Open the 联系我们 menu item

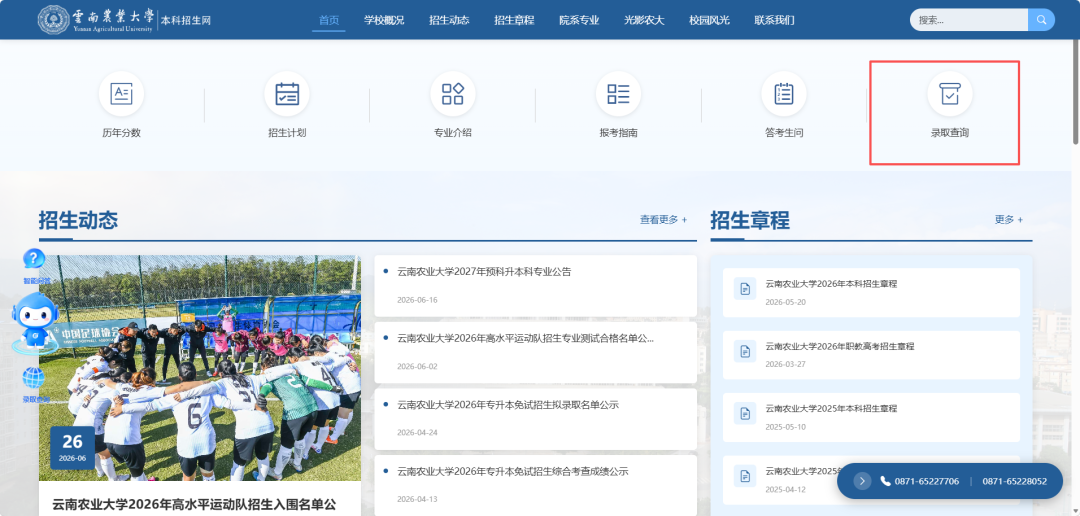tap(774, 20)
